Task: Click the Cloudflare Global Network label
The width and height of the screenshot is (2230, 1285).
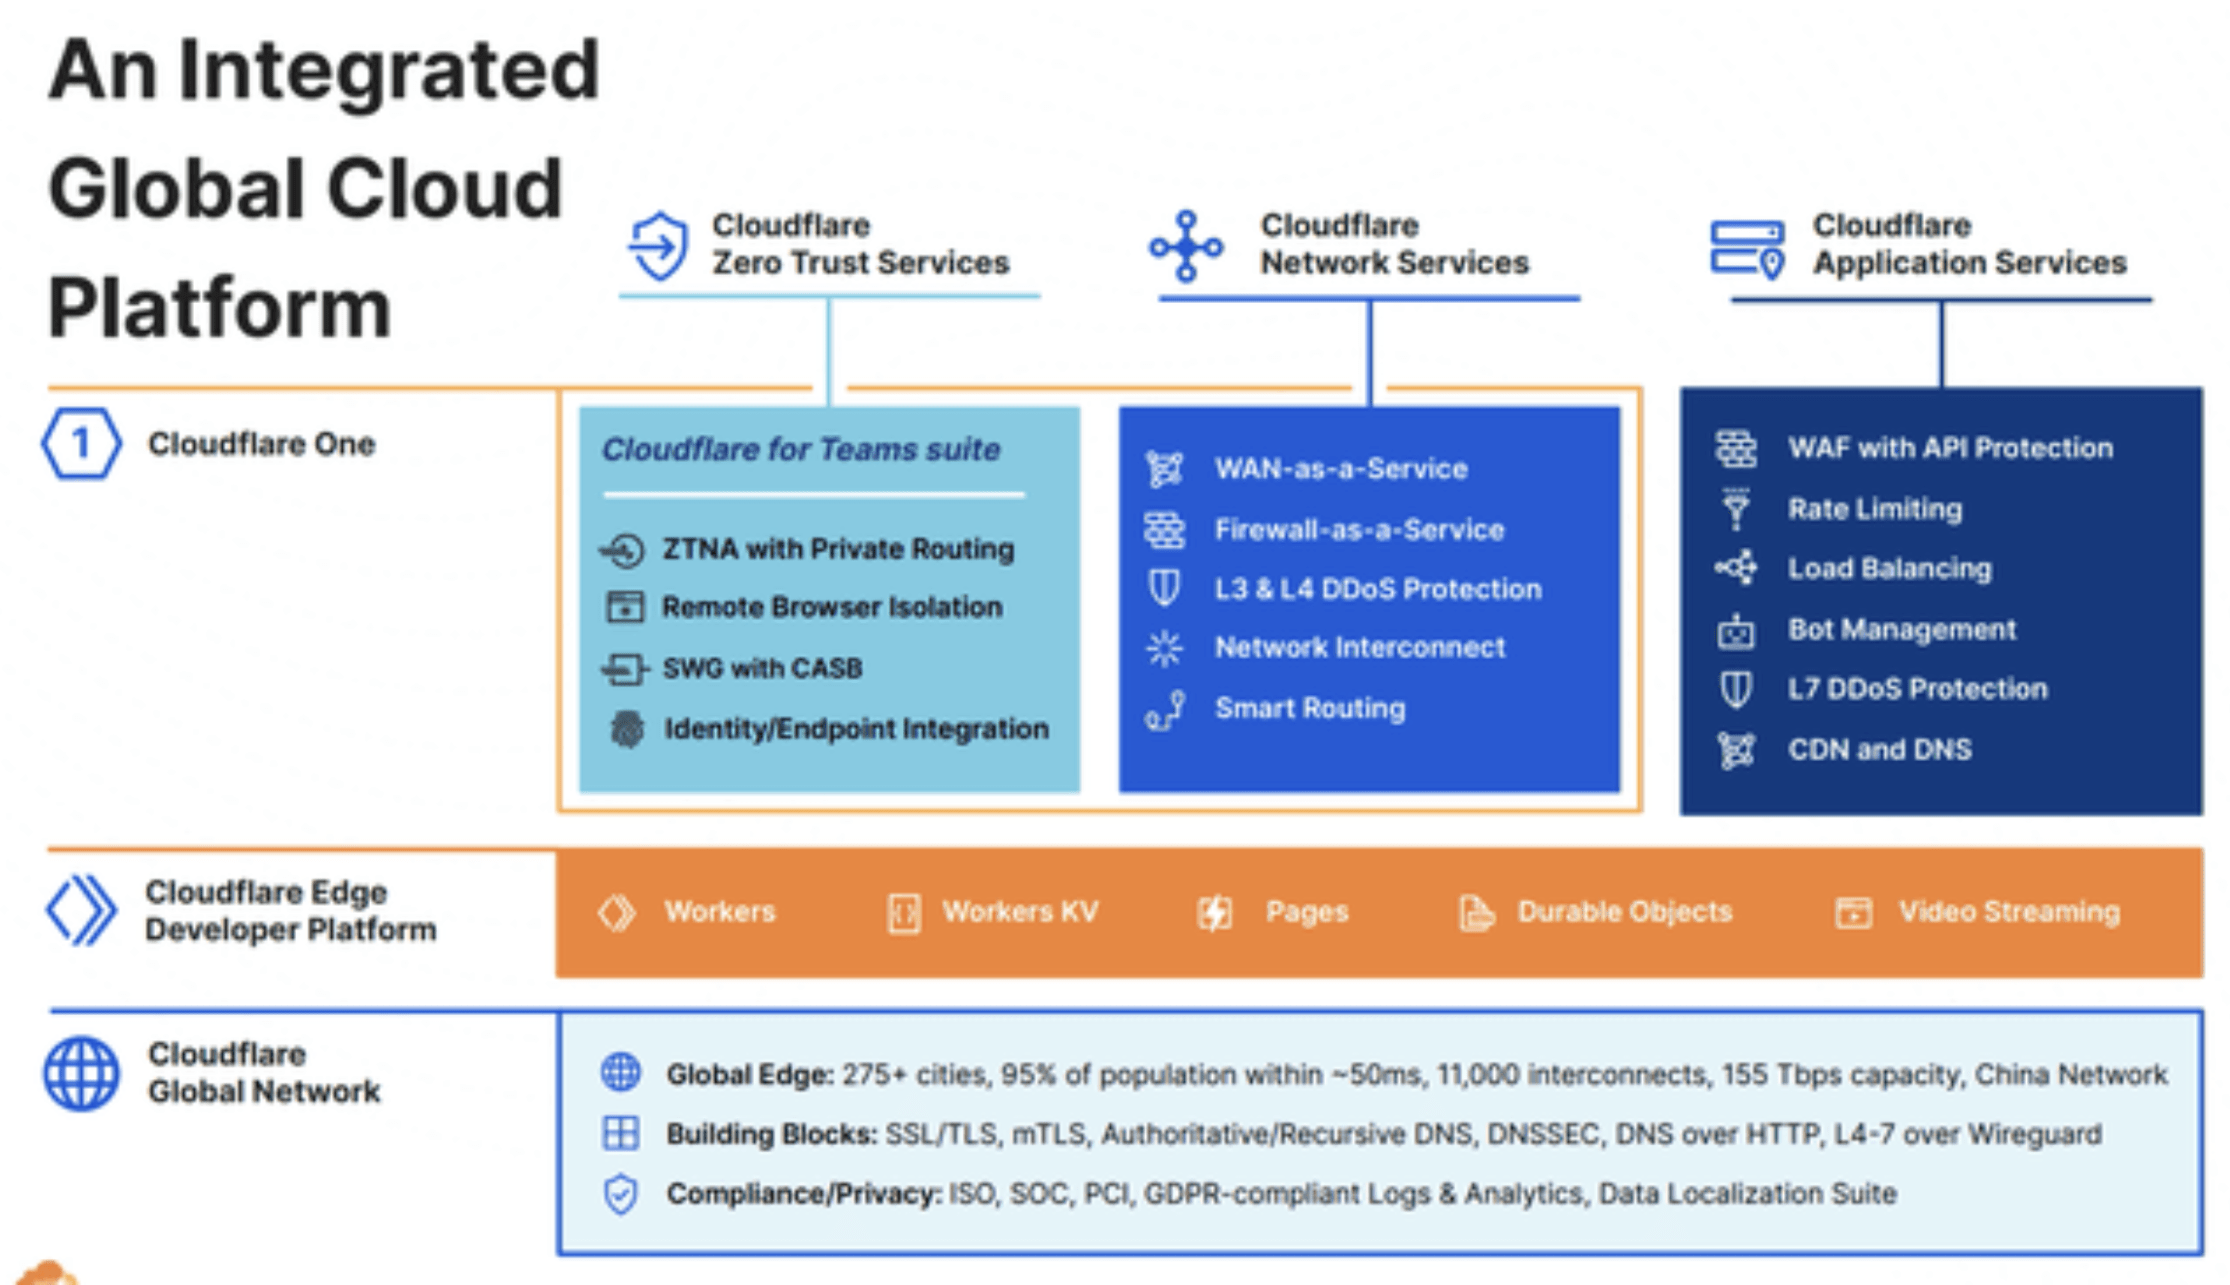Action: tap(264, 1073)
